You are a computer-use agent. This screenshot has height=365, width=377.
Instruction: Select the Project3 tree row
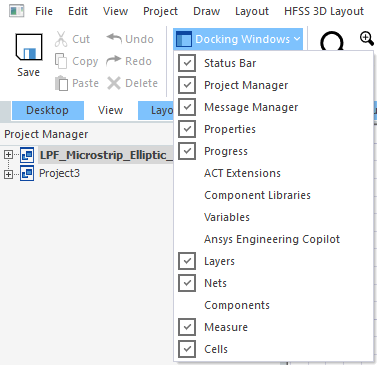[x=59, y=173]
